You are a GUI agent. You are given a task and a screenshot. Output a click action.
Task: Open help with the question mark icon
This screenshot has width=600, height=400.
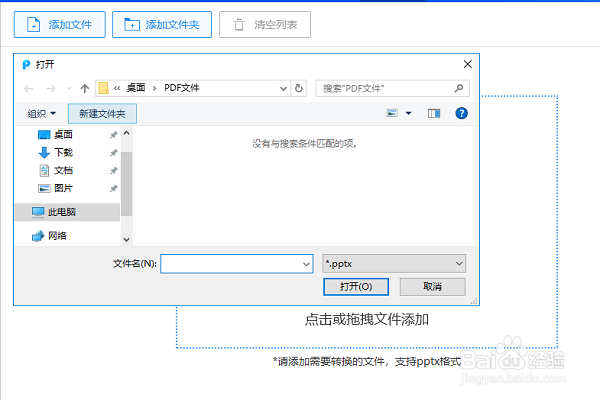(x=461, y=113)
